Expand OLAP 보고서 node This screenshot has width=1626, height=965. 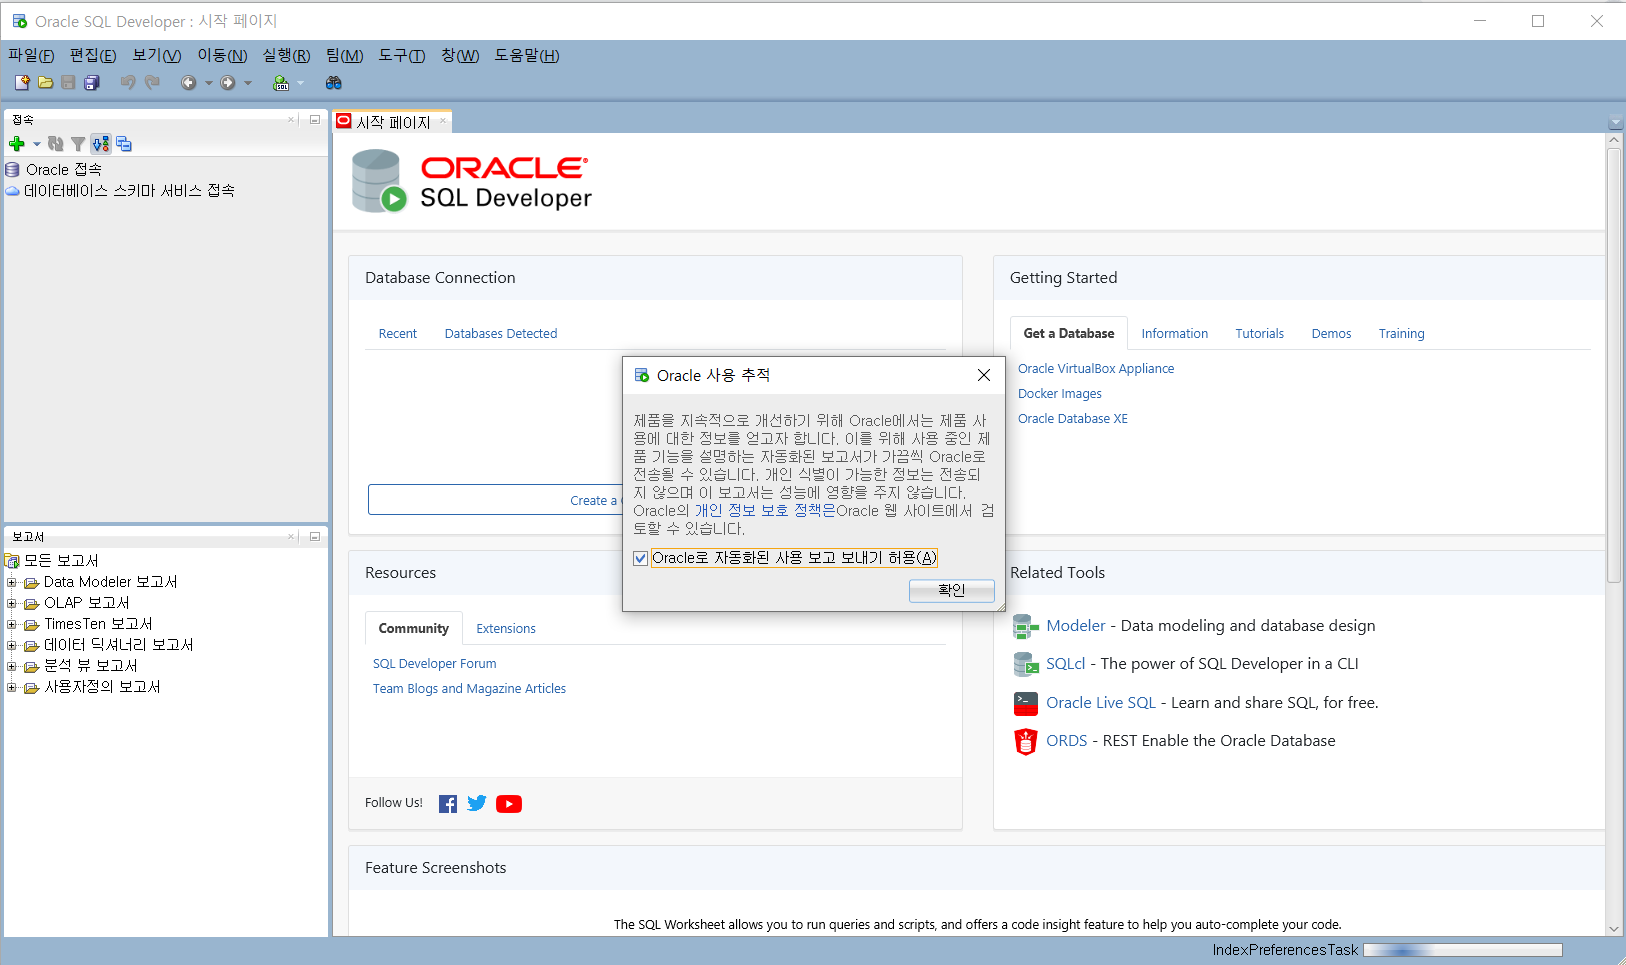point(12,603)
